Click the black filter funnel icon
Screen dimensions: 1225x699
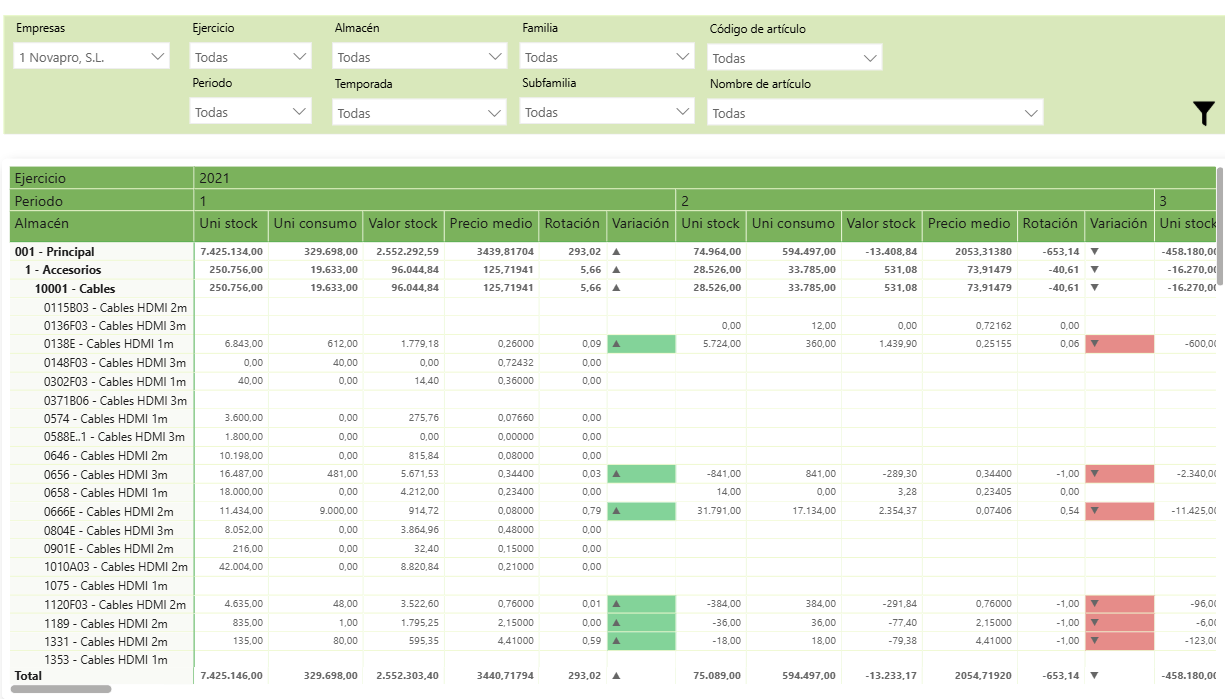tap(1204, 114)
